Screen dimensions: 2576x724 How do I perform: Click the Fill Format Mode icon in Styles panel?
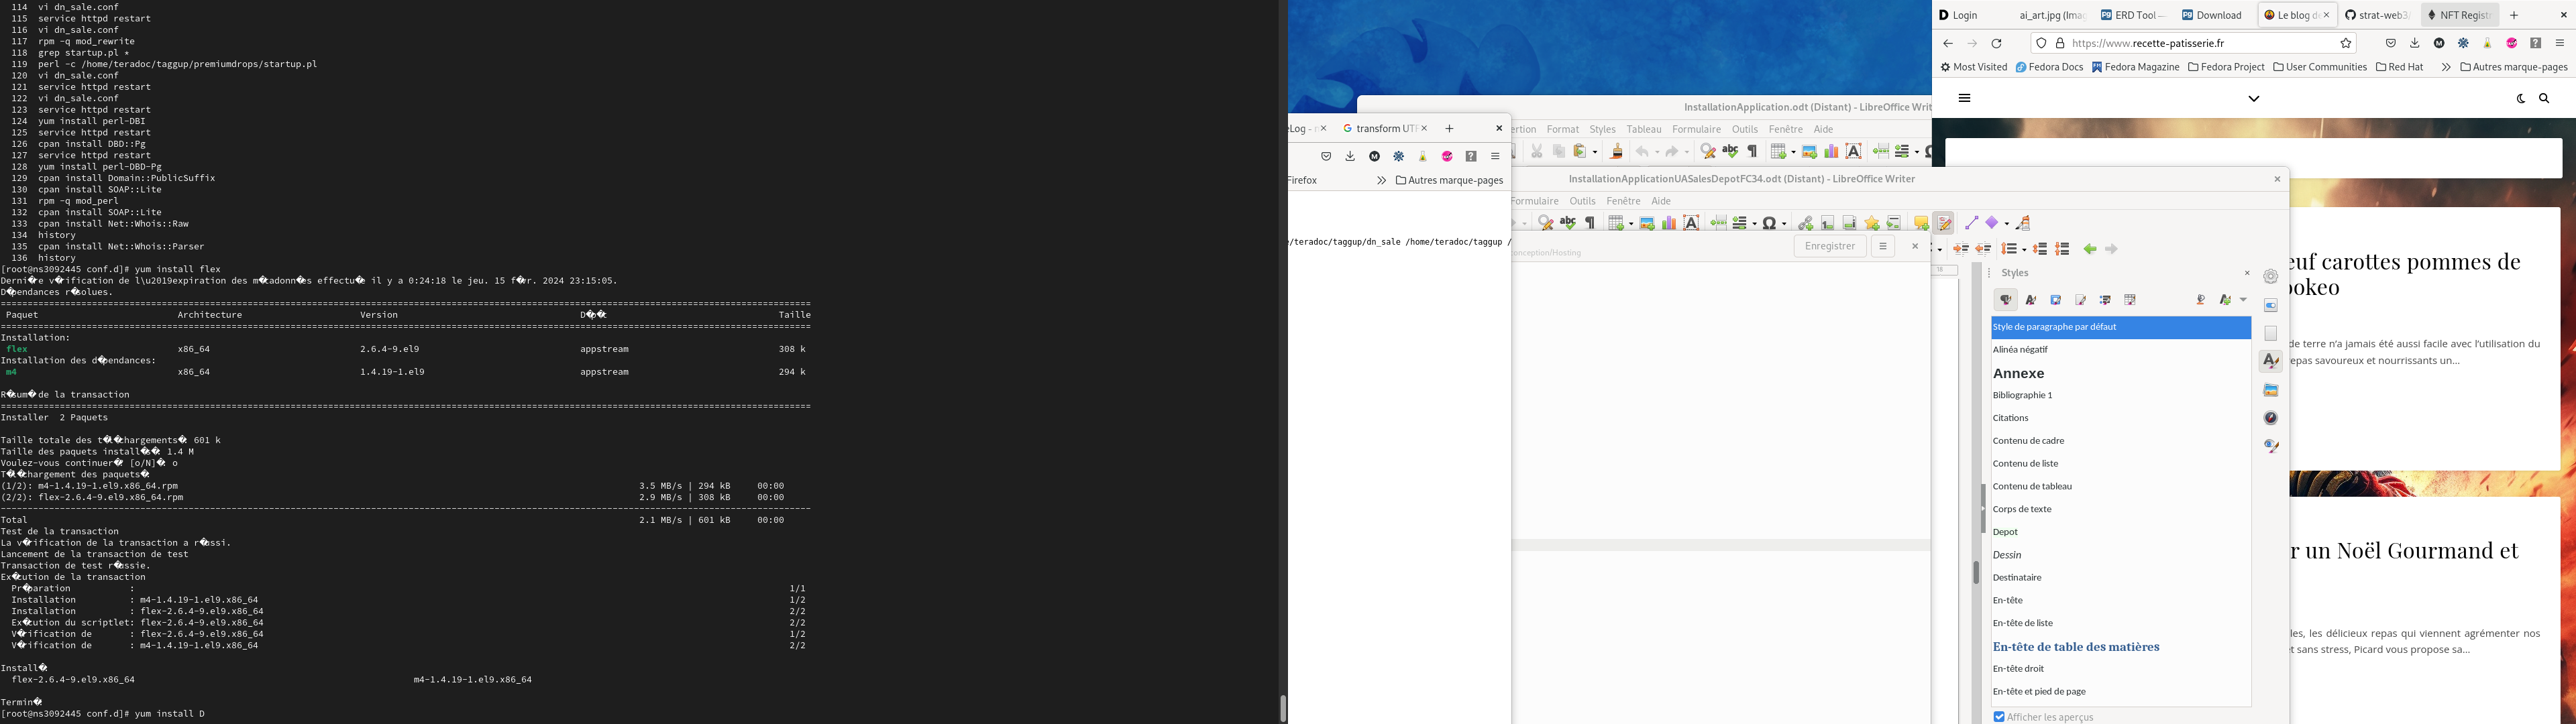click(2200, 300)
